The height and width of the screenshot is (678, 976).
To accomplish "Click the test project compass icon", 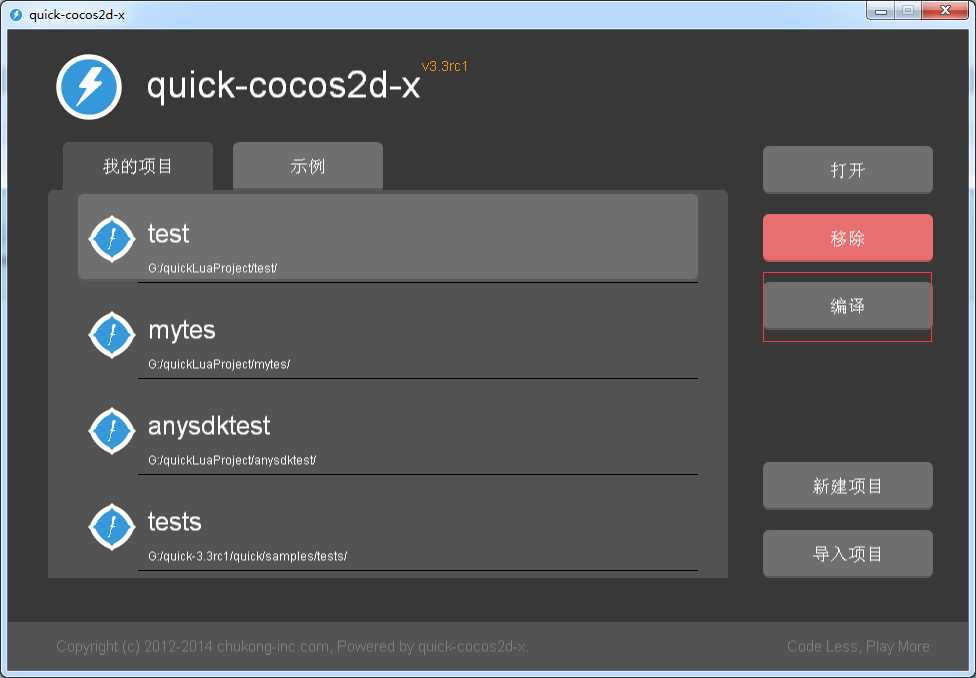I will [111, 238].
